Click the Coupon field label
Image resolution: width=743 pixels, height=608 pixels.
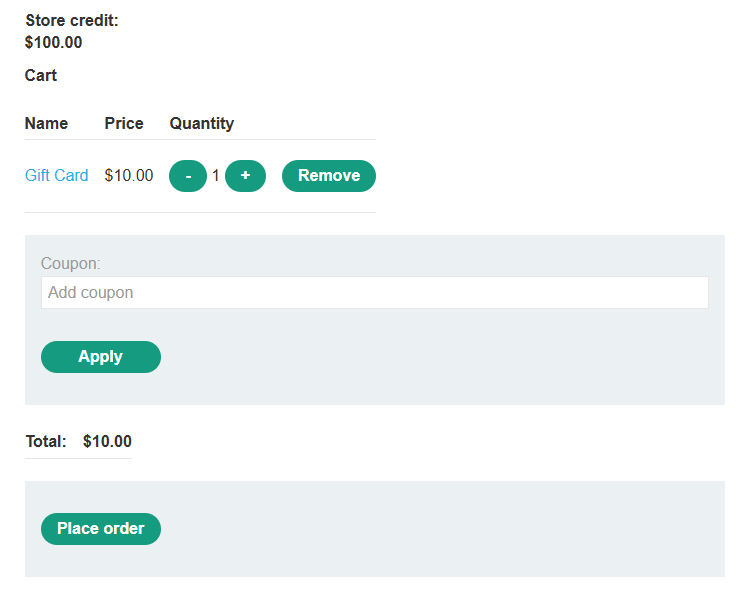coord(70,264)
